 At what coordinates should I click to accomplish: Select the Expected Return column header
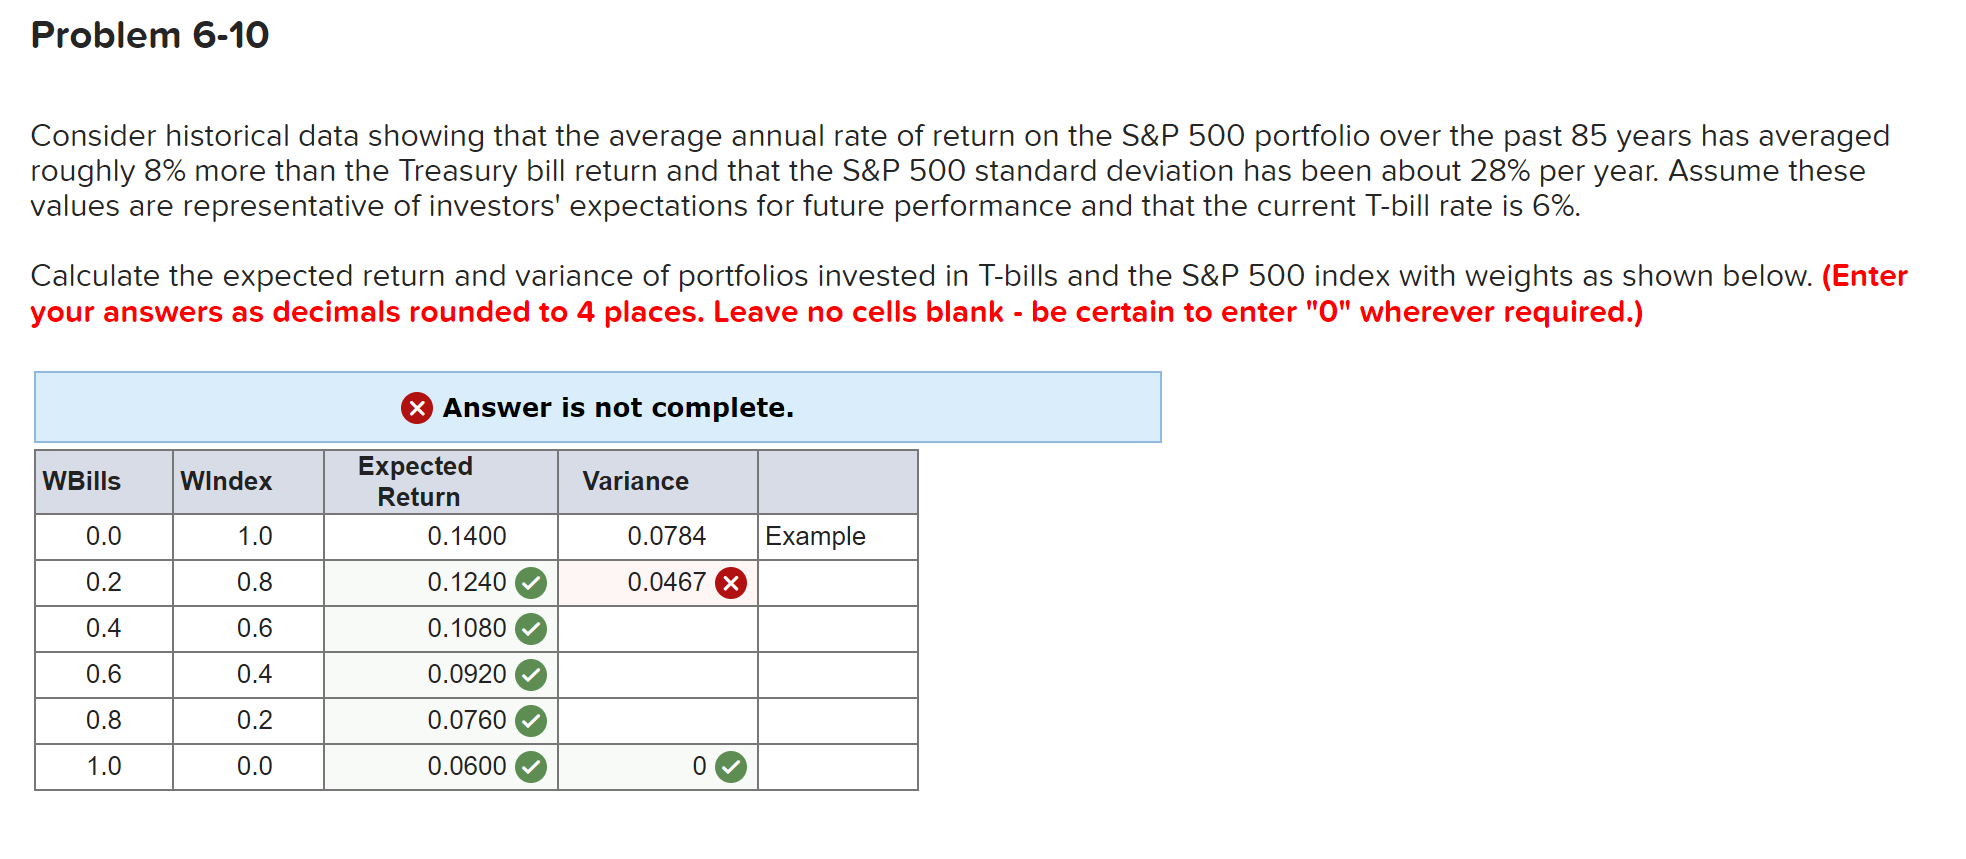(415, 481)
